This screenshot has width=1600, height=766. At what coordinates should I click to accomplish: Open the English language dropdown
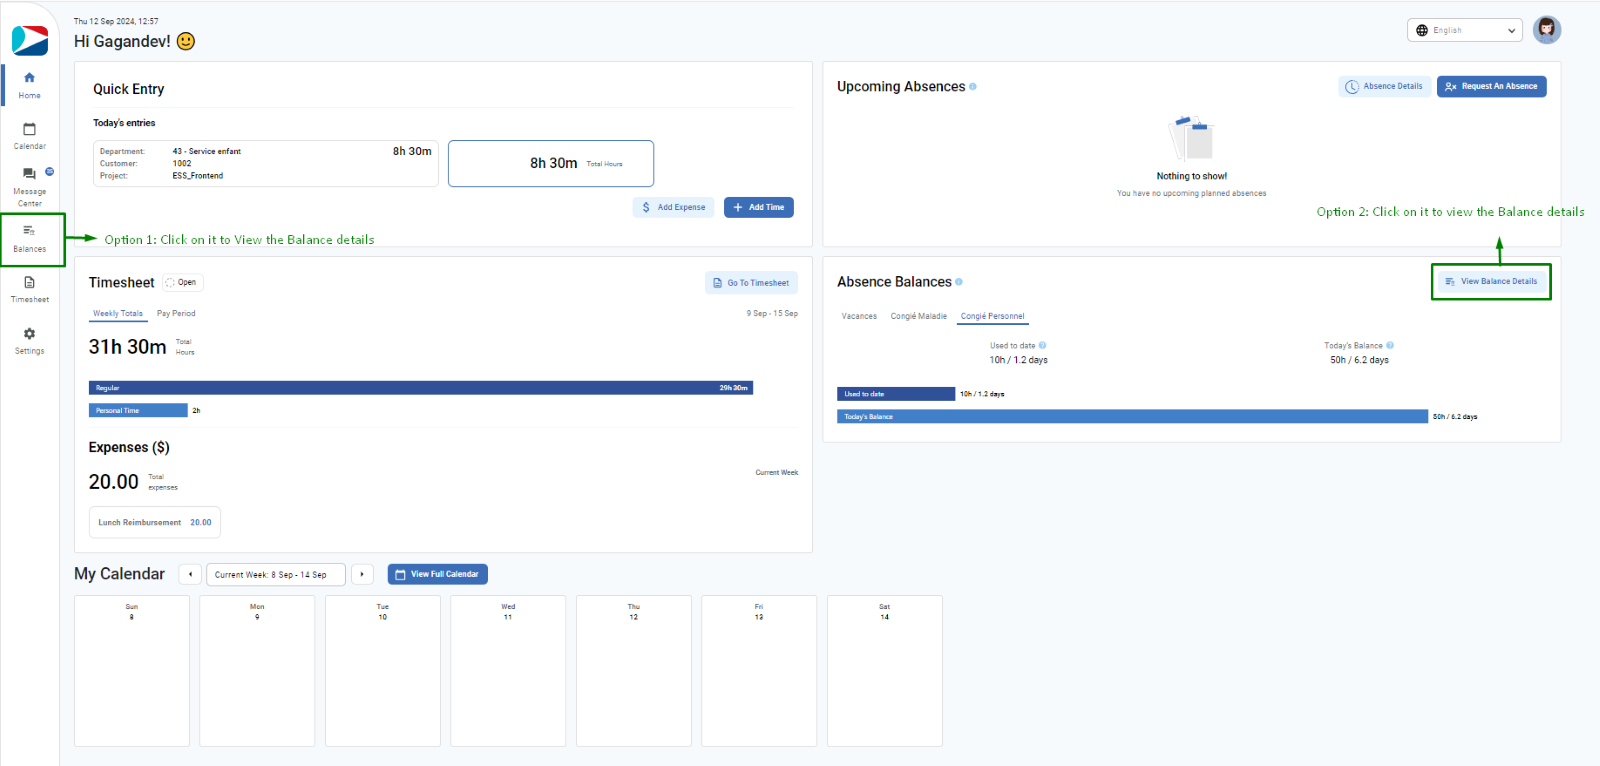(x=1465, y=30)
